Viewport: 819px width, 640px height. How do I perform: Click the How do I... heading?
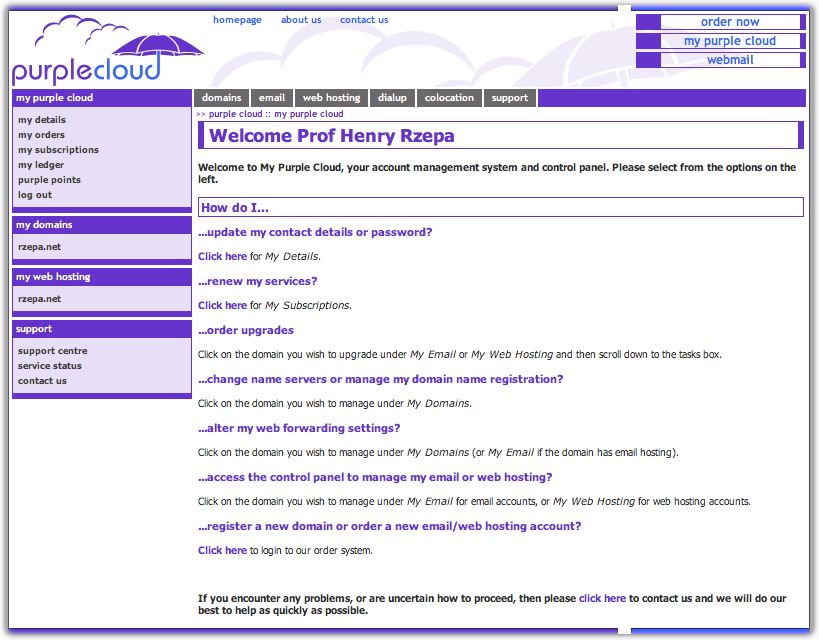[x=235, y=208]
